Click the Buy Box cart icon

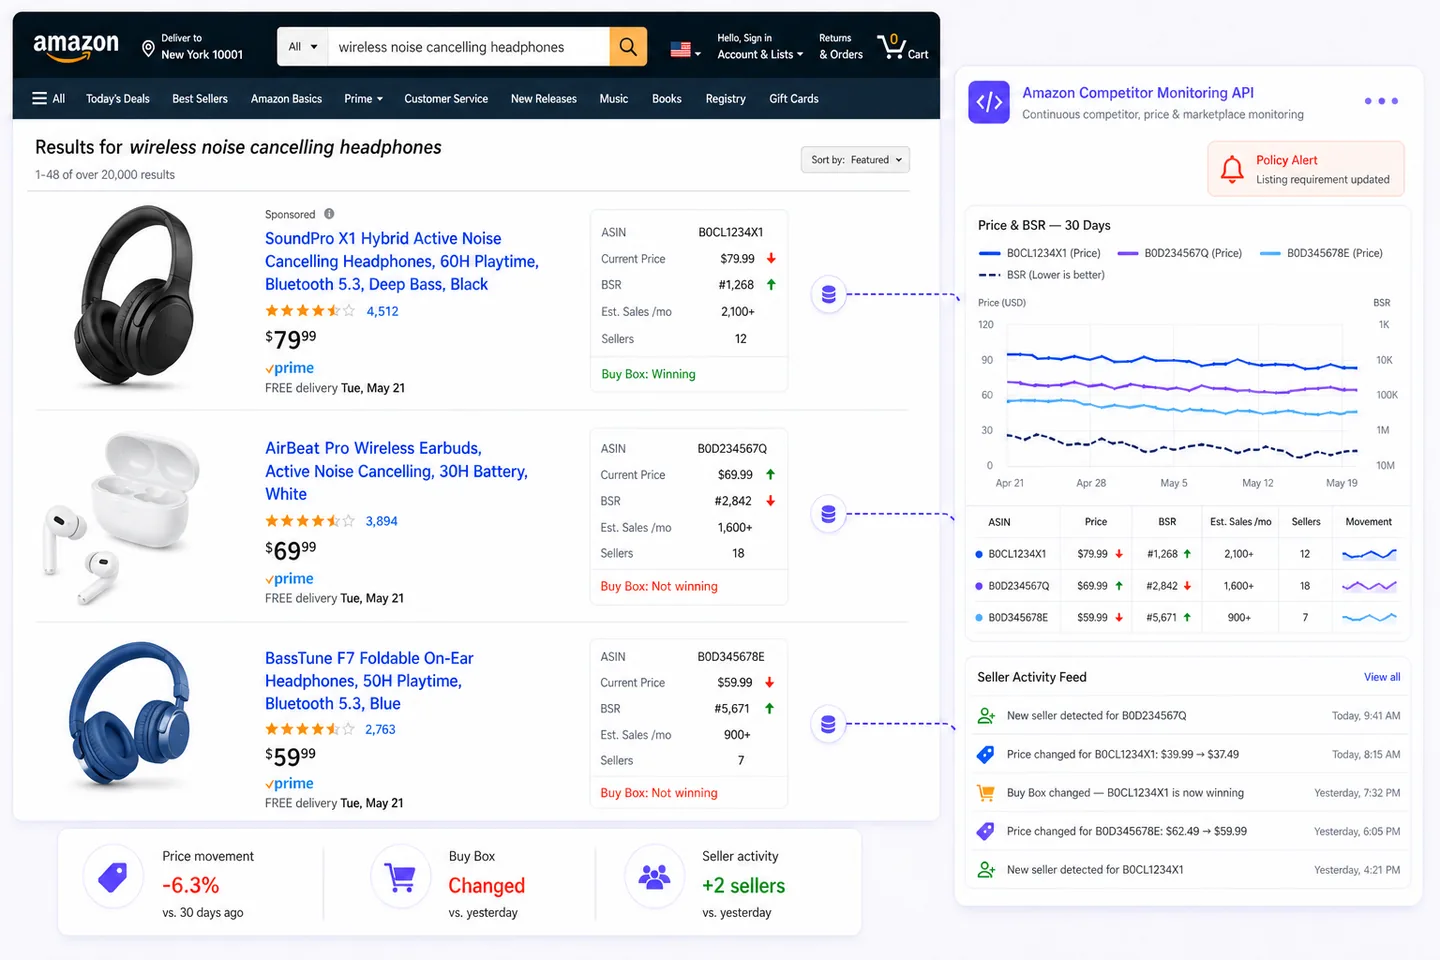(x=400, y=877)
